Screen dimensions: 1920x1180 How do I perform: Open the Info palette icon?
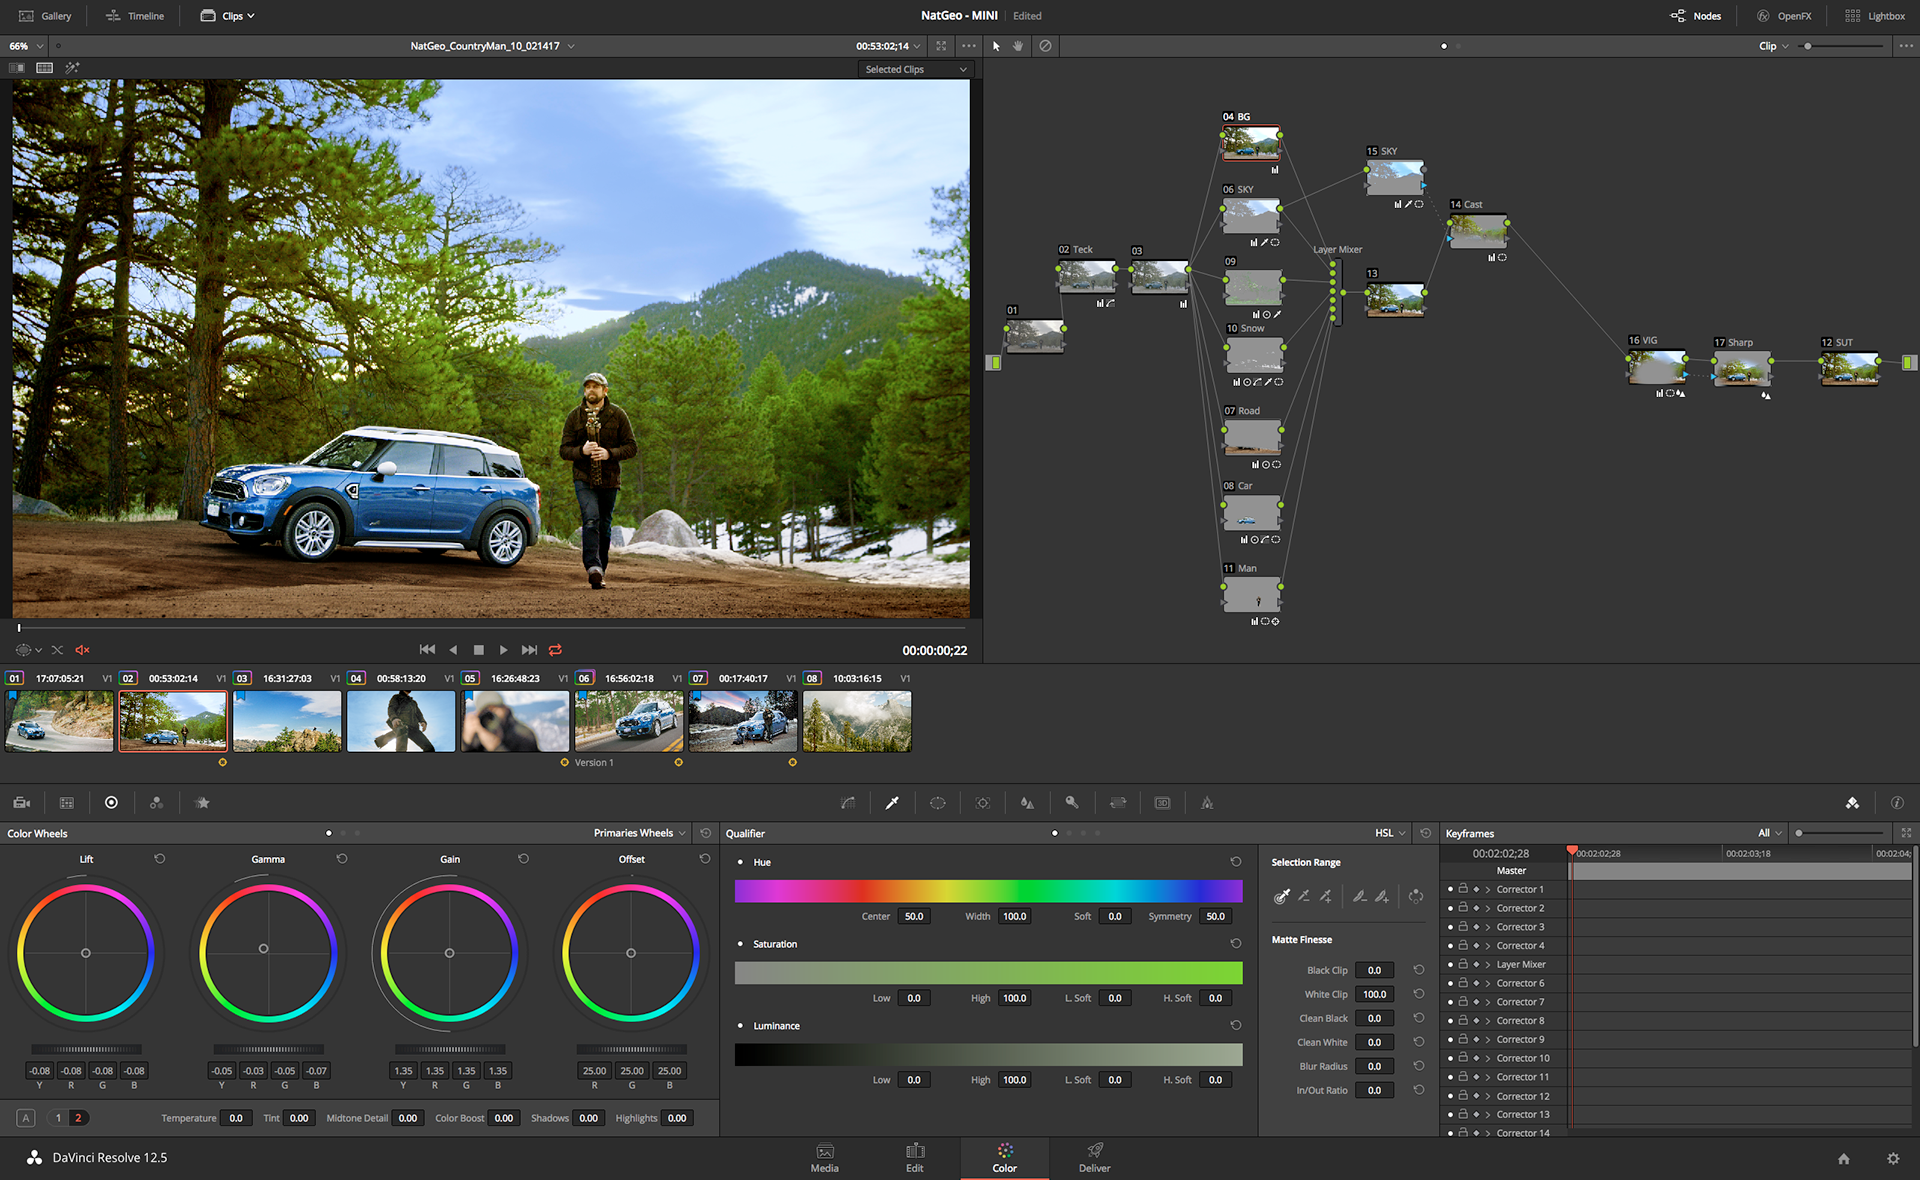pos(1897,803)
